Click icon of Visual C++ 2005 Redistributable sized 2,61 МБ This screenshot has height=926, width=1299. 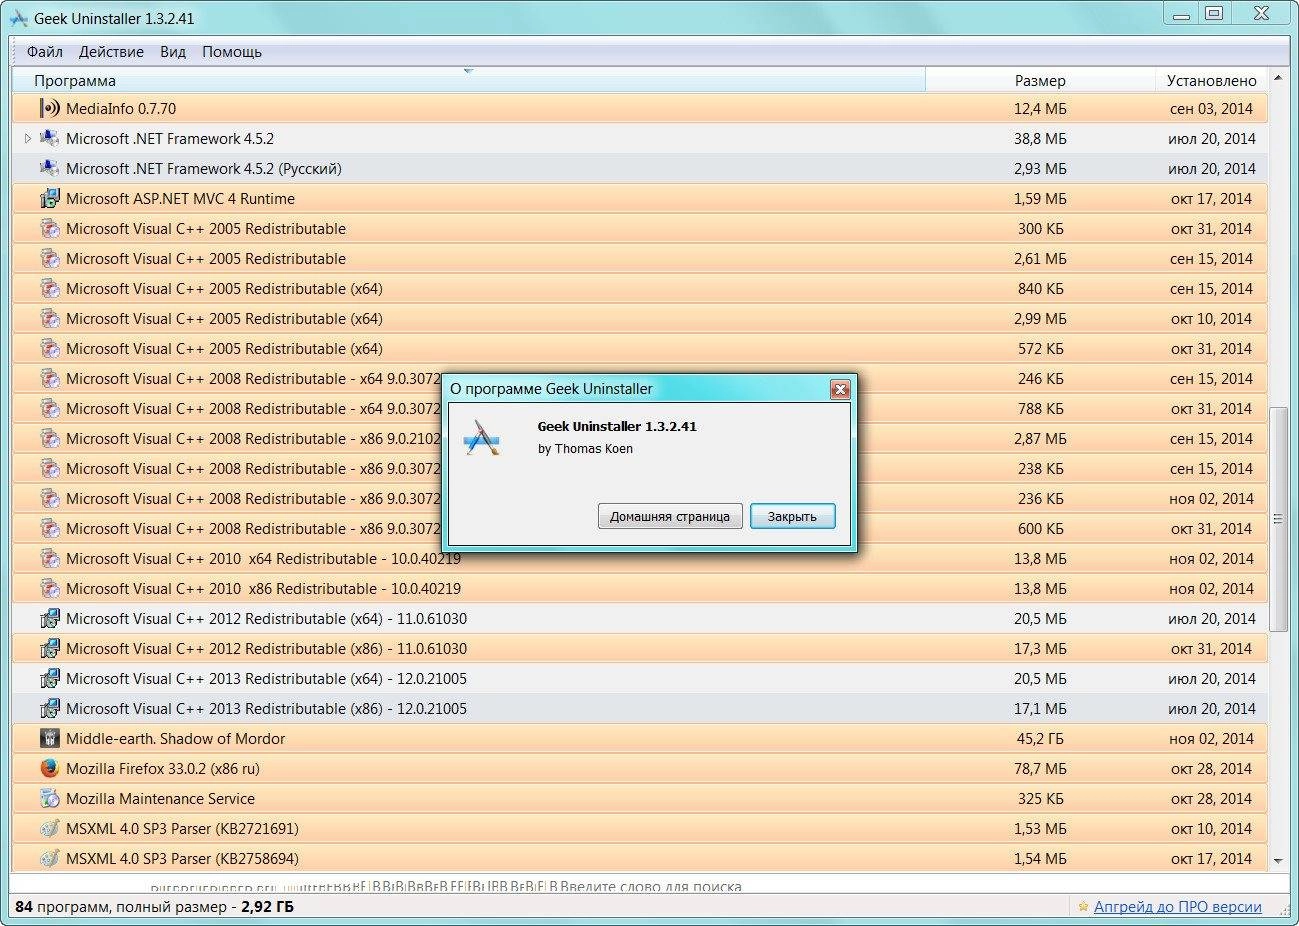(49, 258)
